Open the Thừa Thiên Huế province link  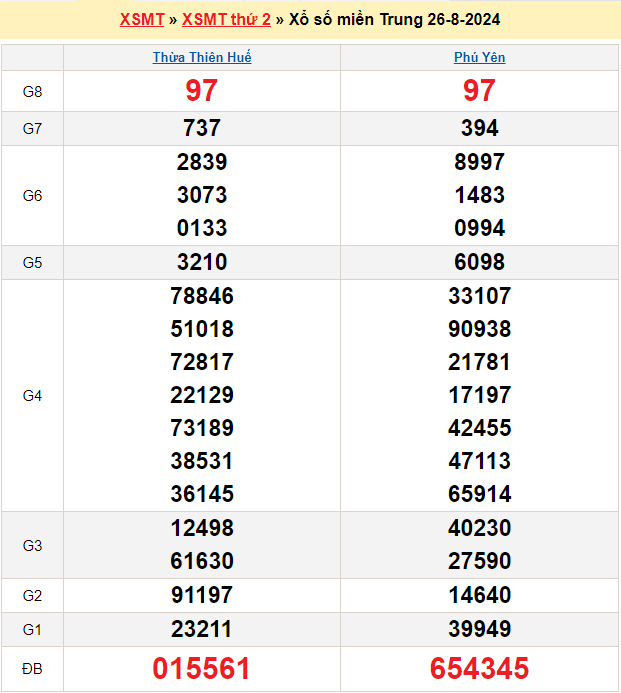[x=202, y=58]
